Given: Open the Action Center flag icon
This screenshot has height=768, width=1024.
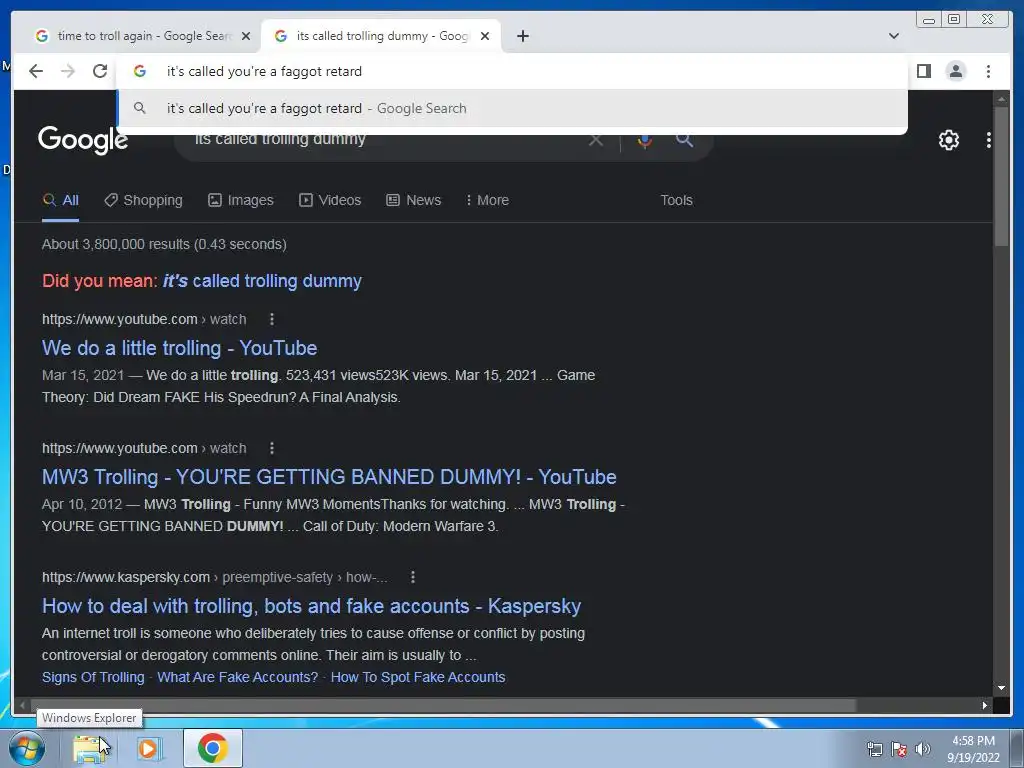Looking at the screenshot, I should [x=899, y=749].
